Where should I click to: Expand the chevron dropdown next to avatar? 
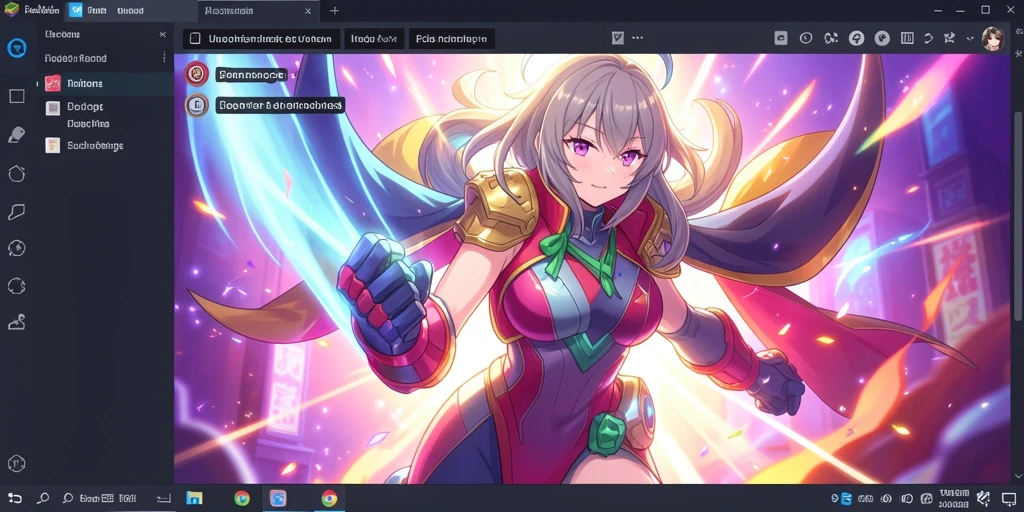tap(970, 39)
